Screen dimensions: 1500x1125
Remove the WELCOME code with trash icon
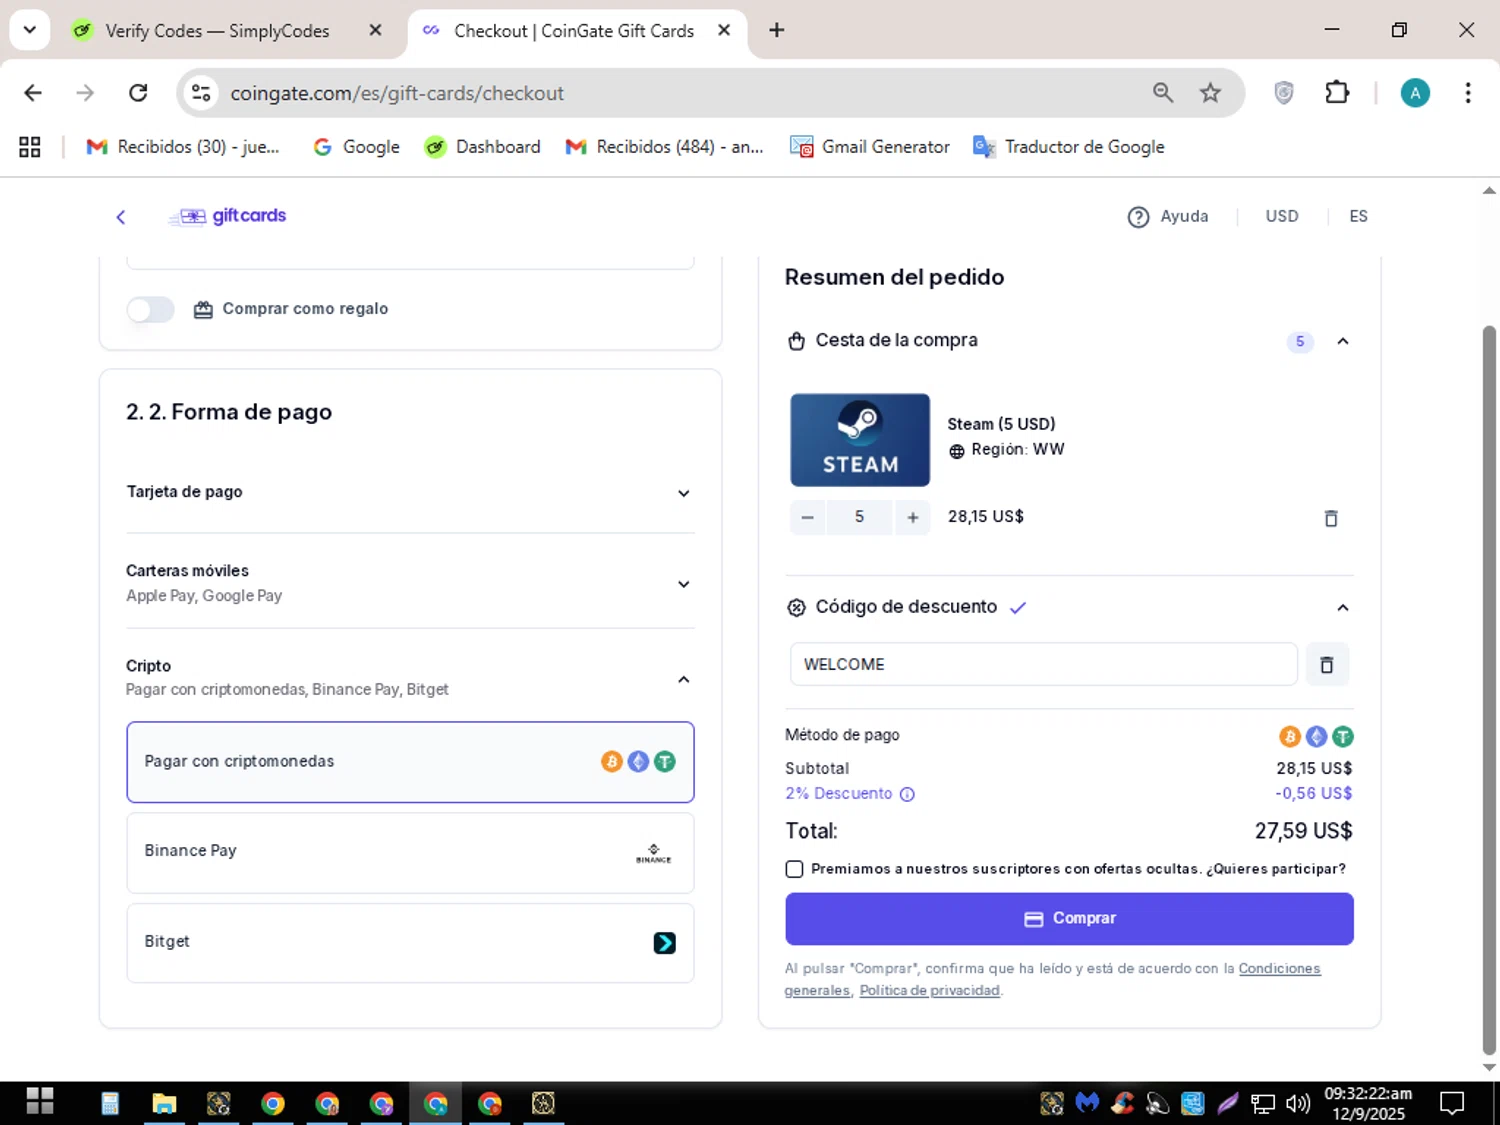(1327, 665)
